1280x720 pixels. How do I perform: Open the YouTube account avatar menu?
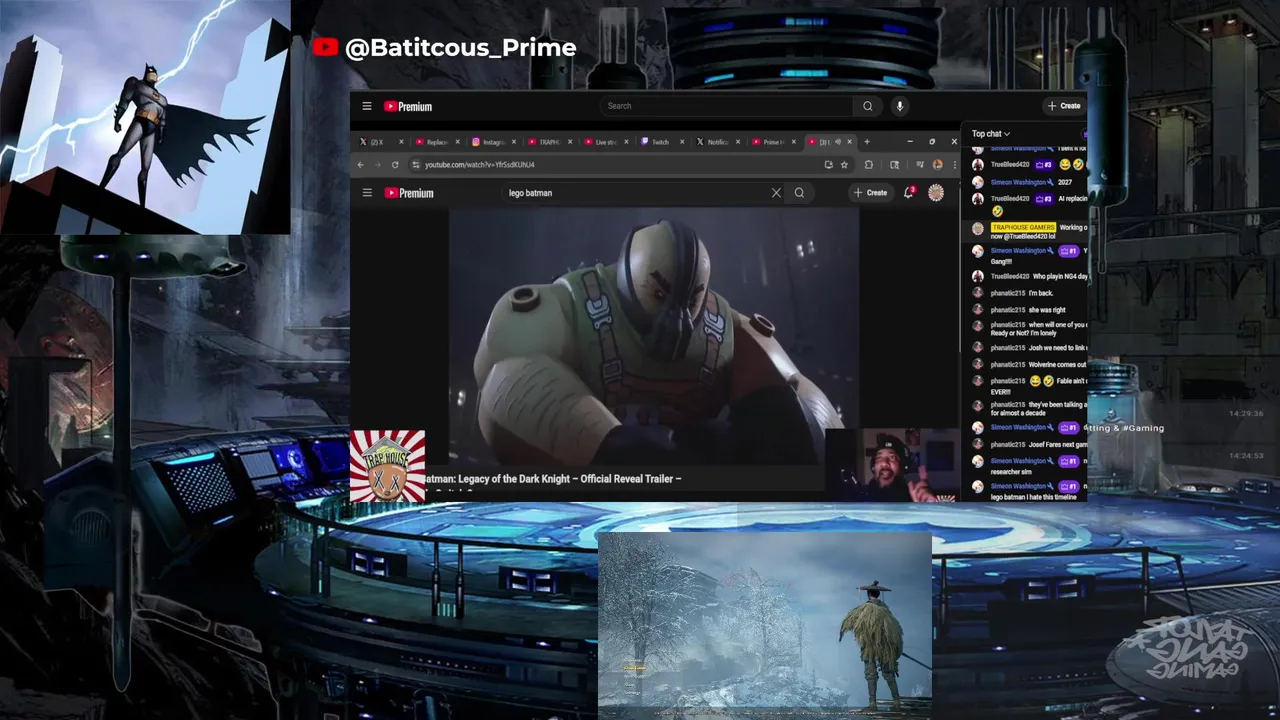tap(936, 193)
